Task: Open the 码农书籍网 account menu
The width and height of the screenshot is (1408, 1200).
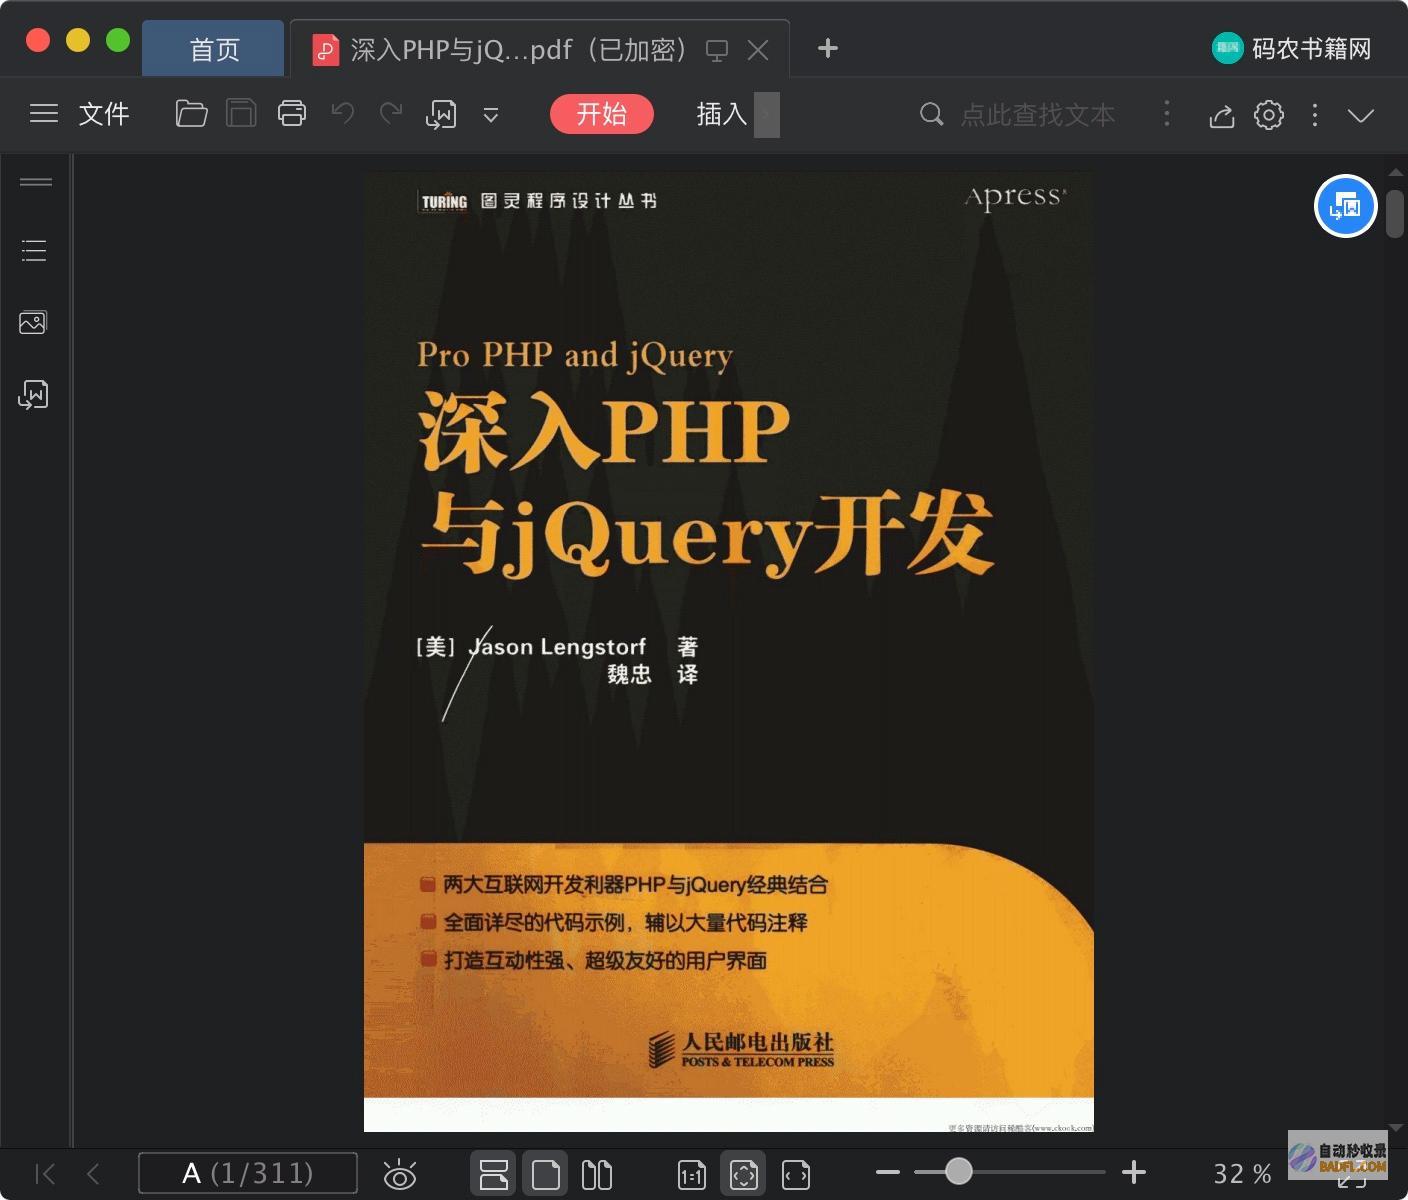Action: tap(1291, 48)
